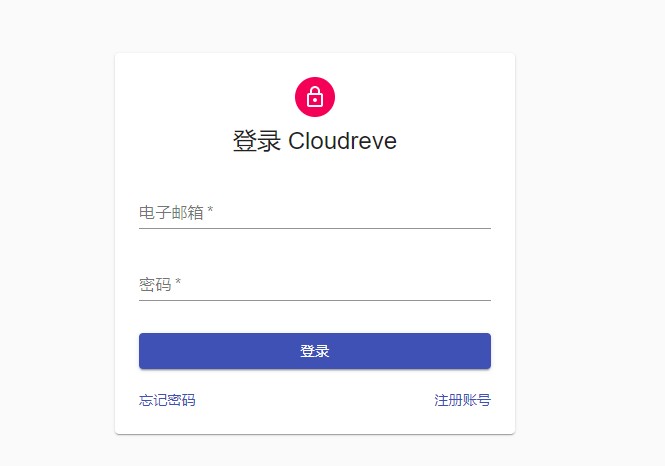This screenshot has height=466, width=665.
Task: Click the word Cloudreve in the title
Action: [342, 142]
